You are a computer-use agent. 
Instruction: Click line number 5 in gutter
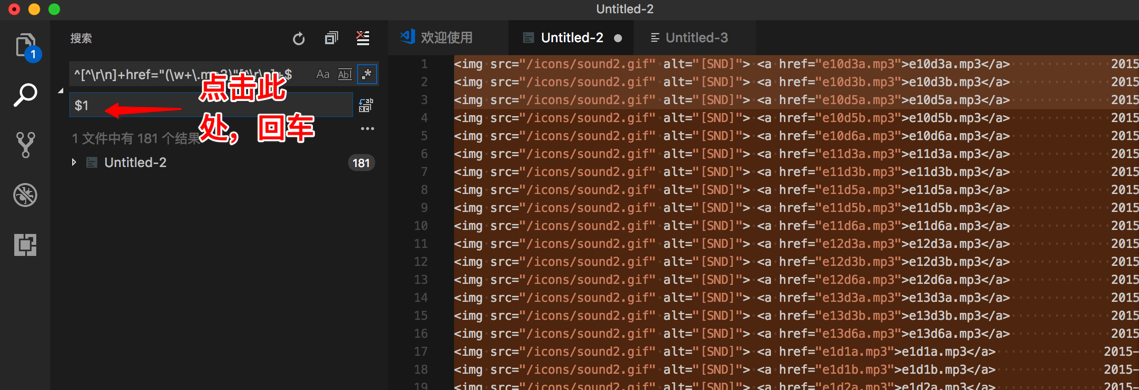[x=424, y=136]
